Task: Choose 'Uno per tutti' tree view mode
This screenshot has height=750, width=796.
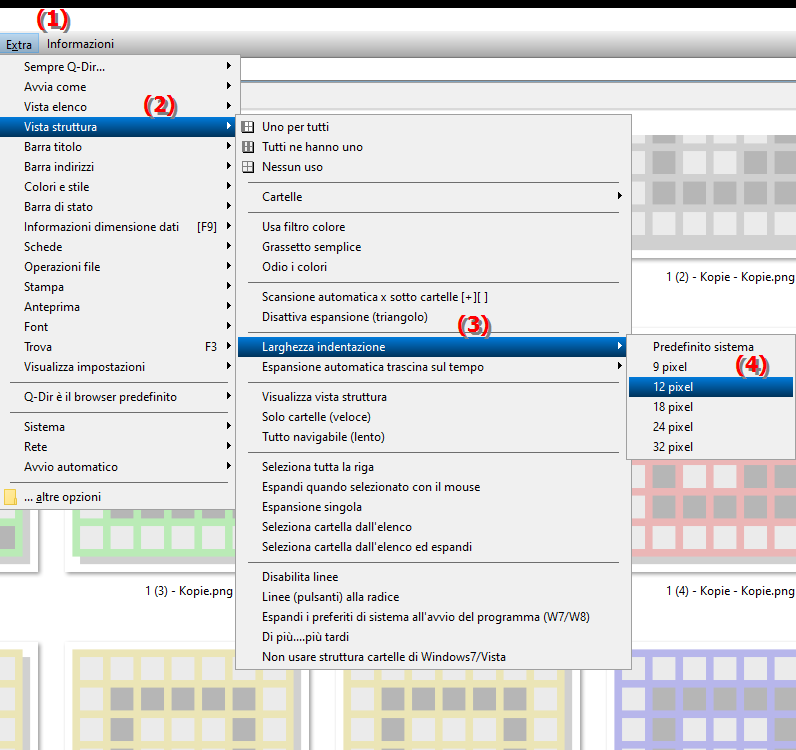Action: pyautogui.click(x=433, y=127)
